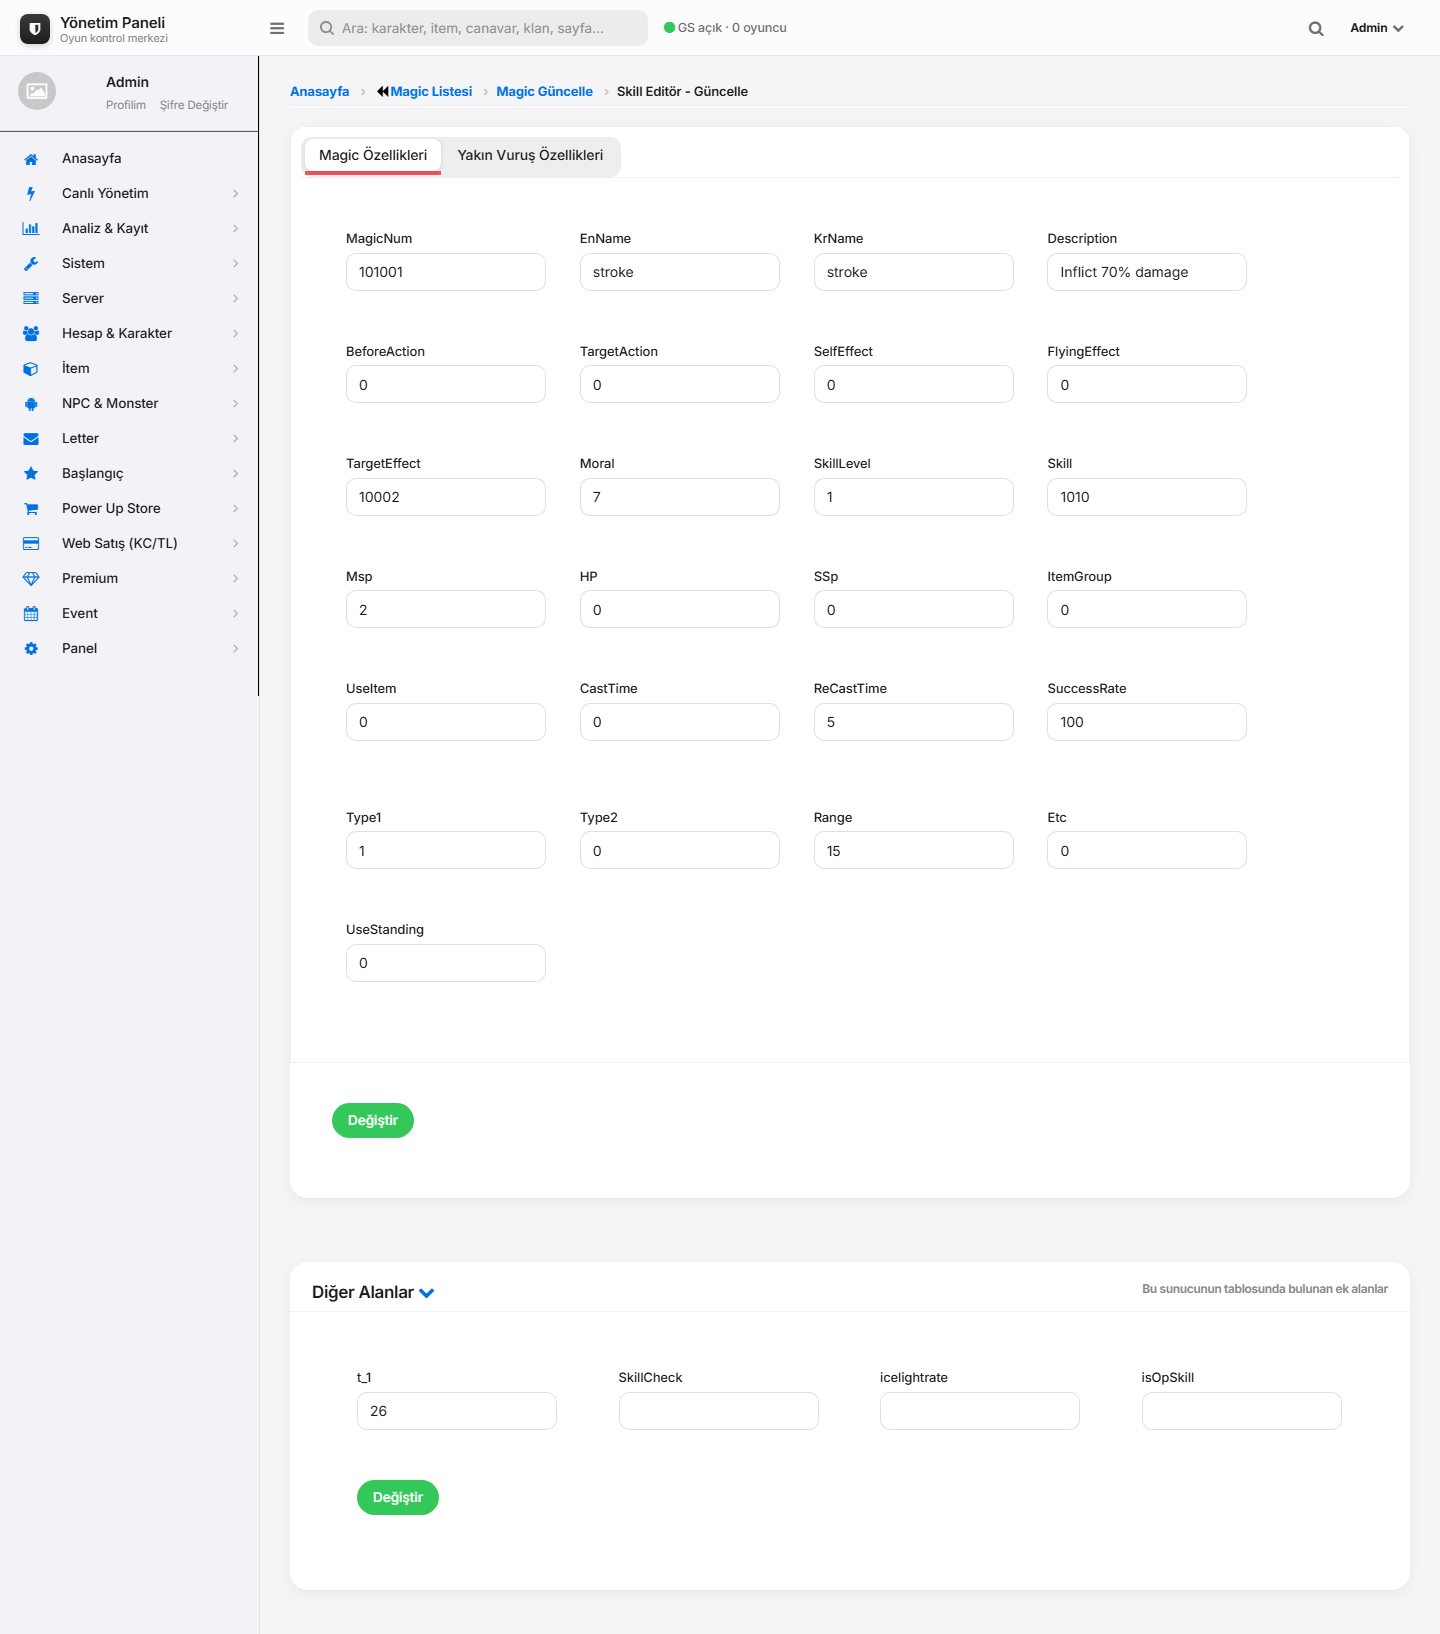Open the Şifre Değiştir link
This screenshot has width=1440, height=1634.
coord(194,105)
